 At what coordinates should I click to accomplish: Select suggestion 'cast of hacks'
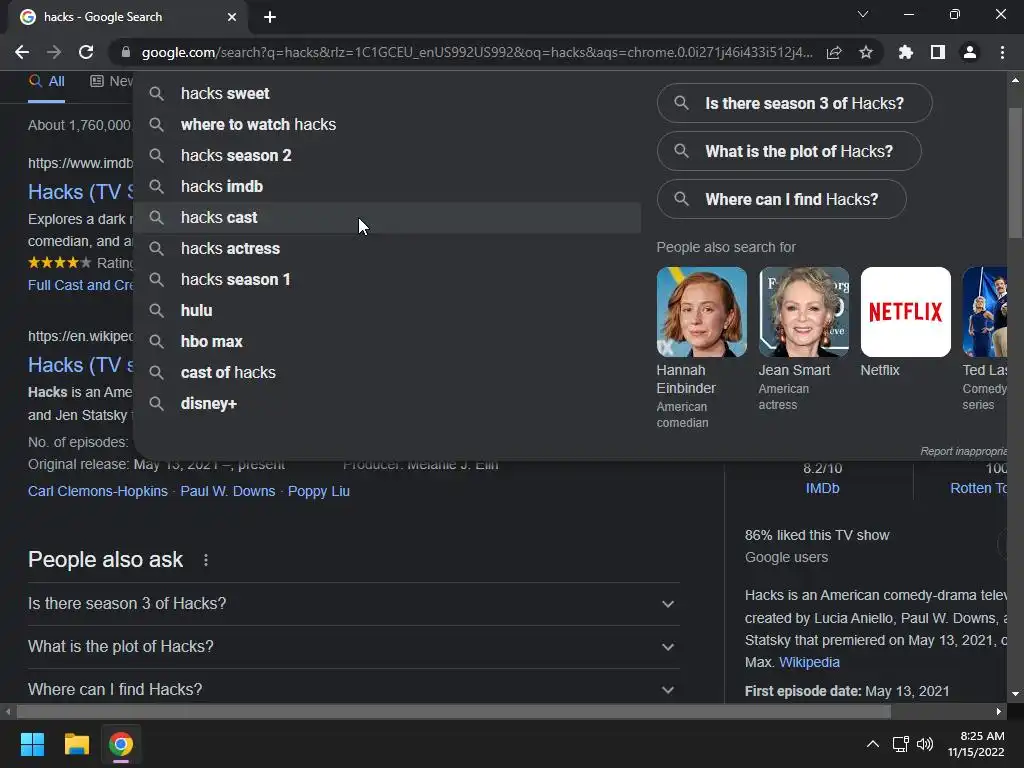pyautogui.click(x=387, y=373)
